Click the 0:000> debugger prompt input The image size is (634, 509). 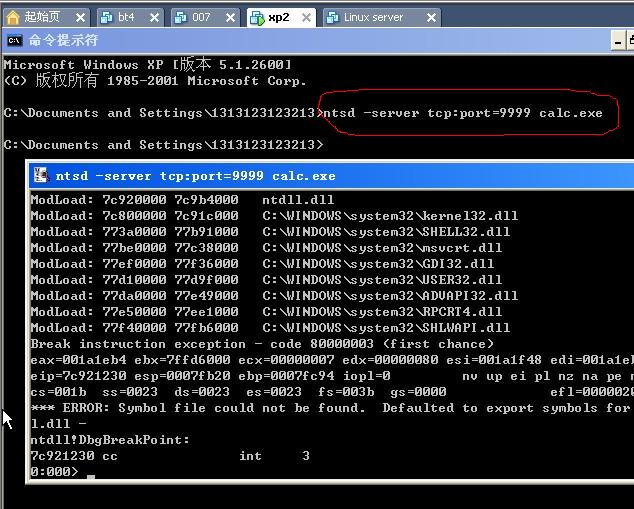point(63,471)
